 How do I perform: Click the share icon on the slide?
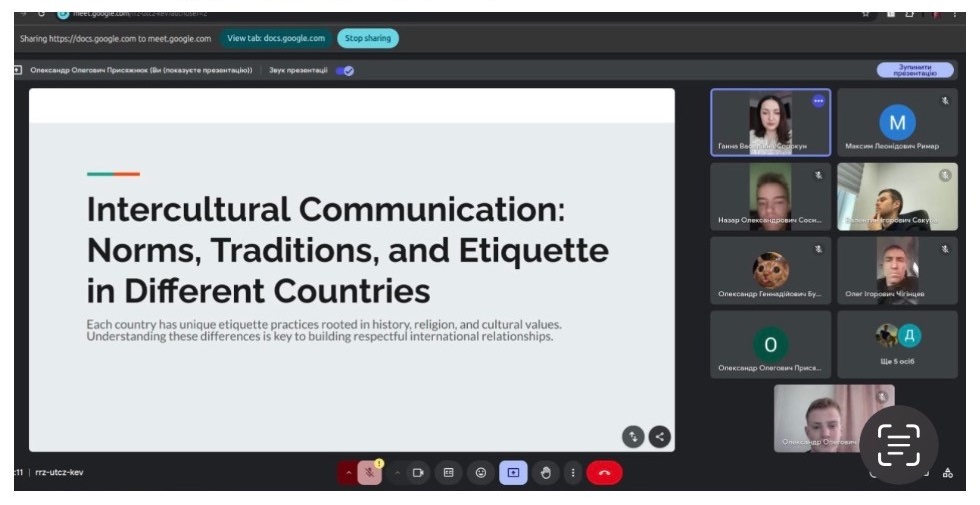[659, 436]
